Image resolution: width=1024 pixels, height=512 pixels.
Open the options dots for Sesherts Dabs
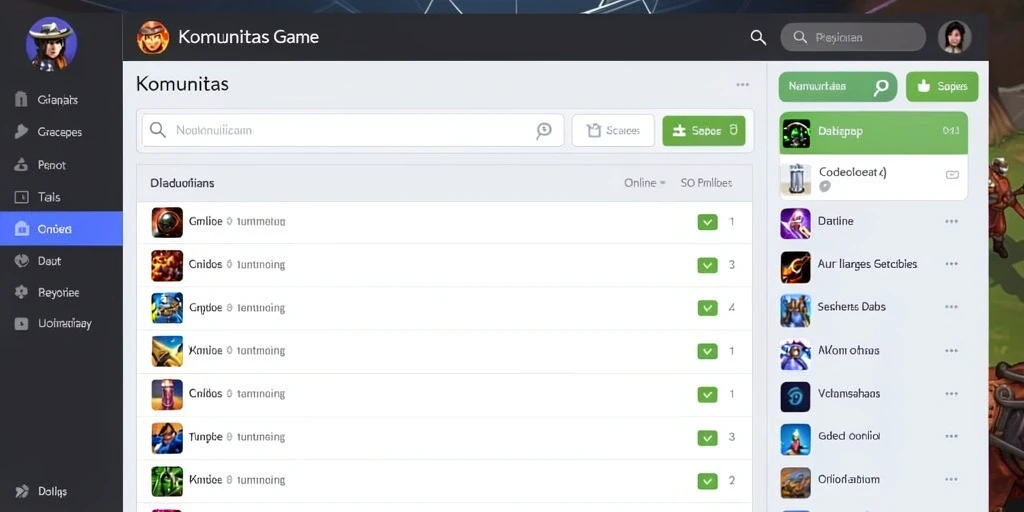click(952, 307)
